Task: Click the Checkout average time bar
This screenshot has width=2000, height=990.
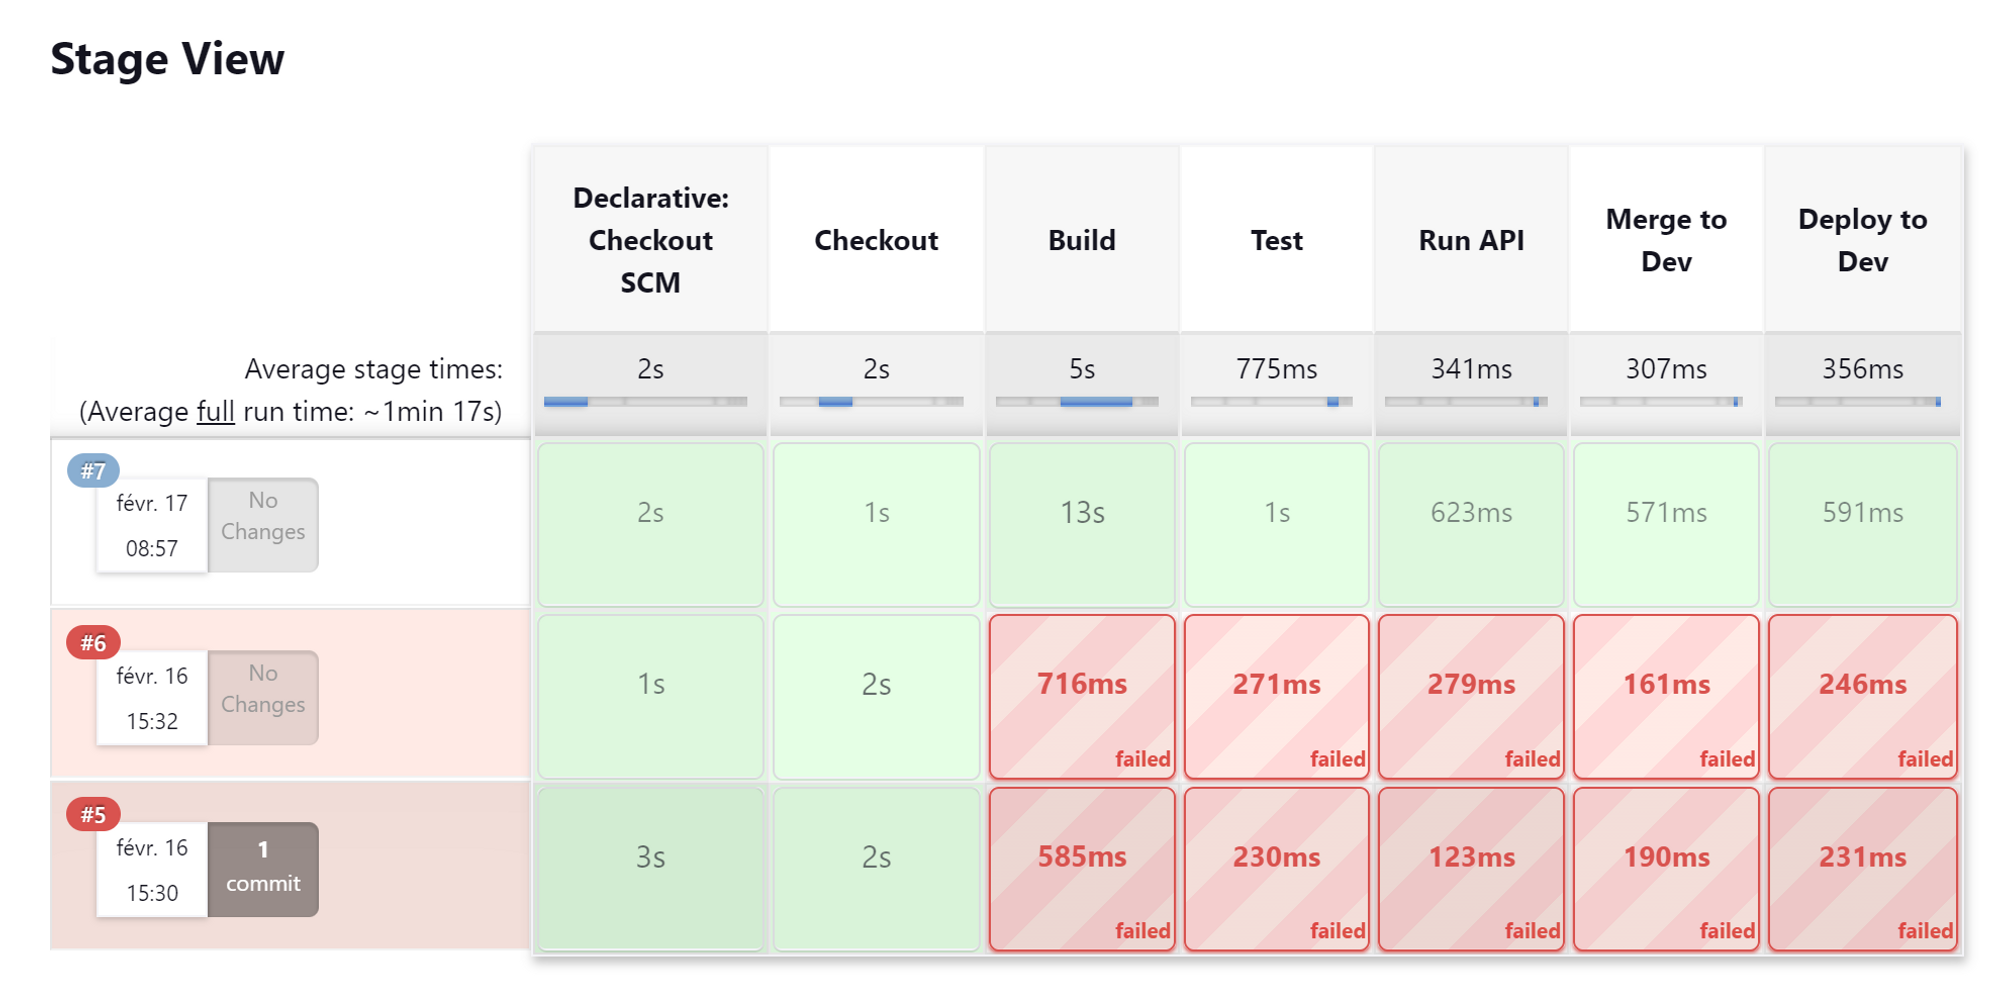Action: pos(871,402)
